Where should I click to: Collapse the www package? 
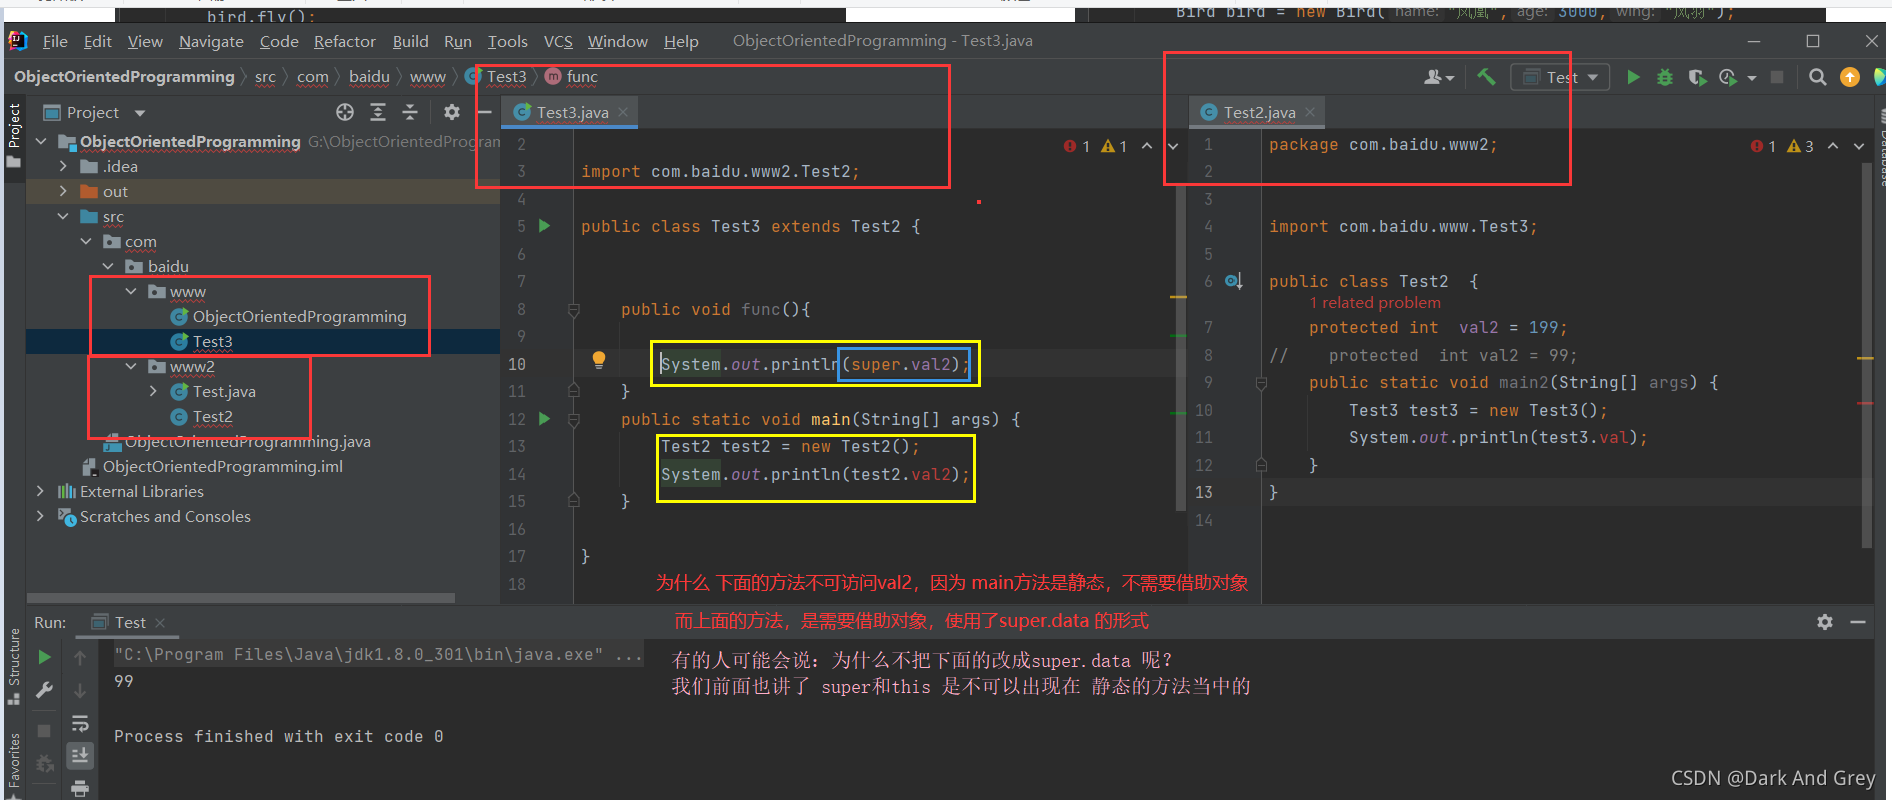coord(131,291)
